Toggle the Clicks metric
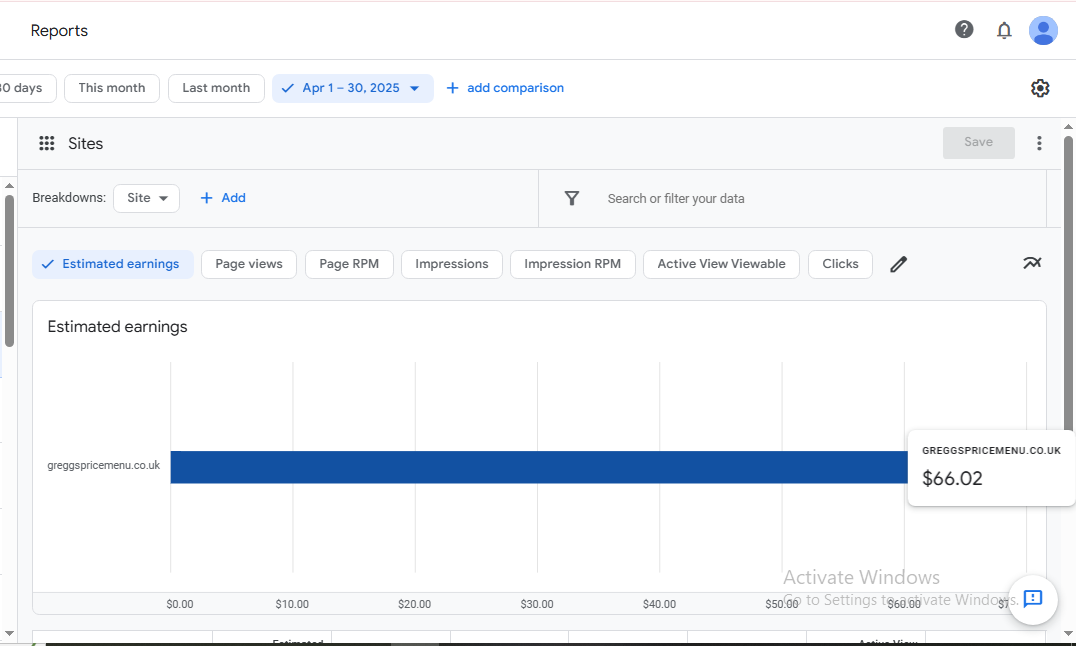Screen dimensions: 1076x646 point(840,264)
